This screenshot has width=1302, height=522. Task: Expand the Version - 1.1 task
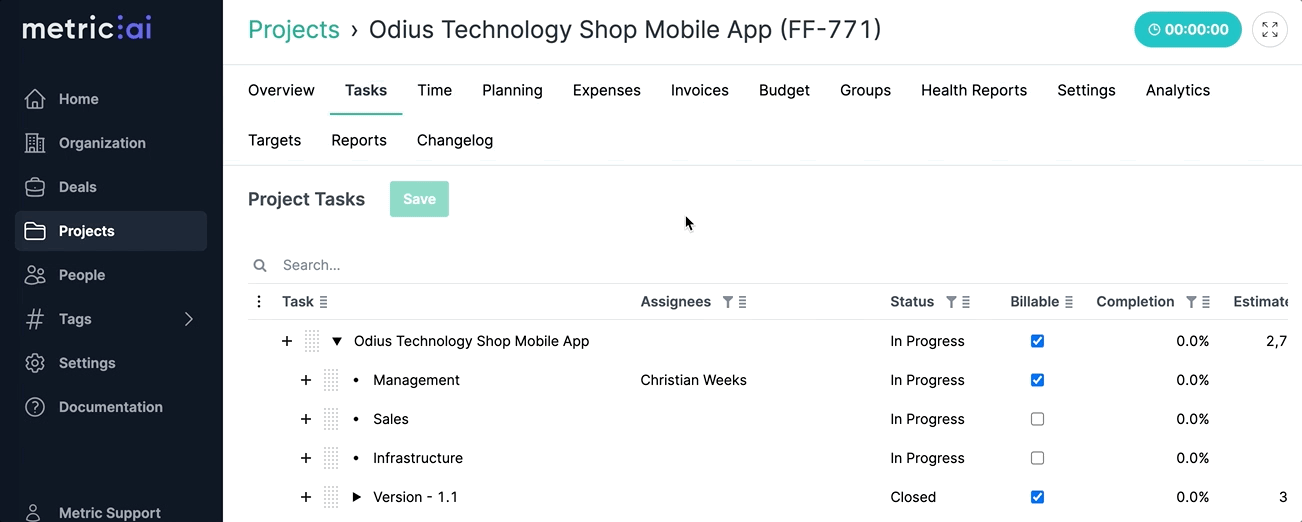[356, 497]
